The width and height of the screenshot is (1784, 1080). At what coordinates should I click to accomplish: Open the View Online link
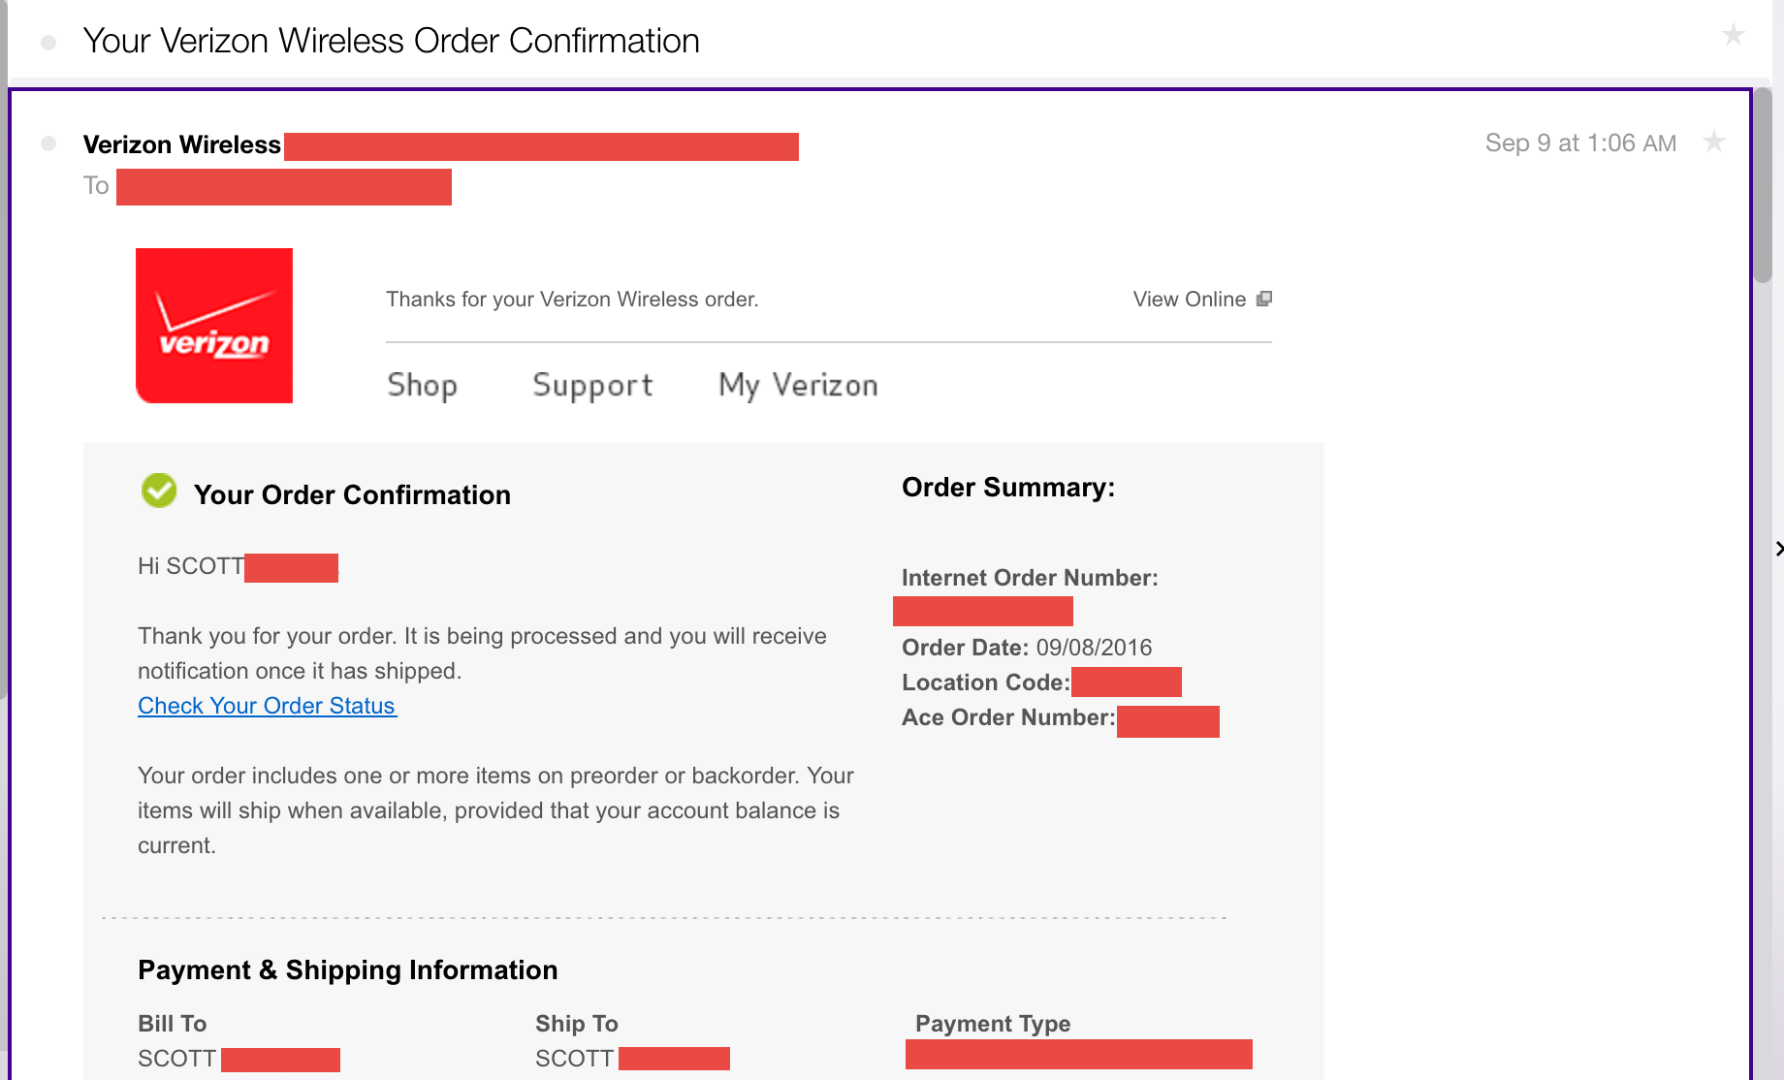point(1189,299)
